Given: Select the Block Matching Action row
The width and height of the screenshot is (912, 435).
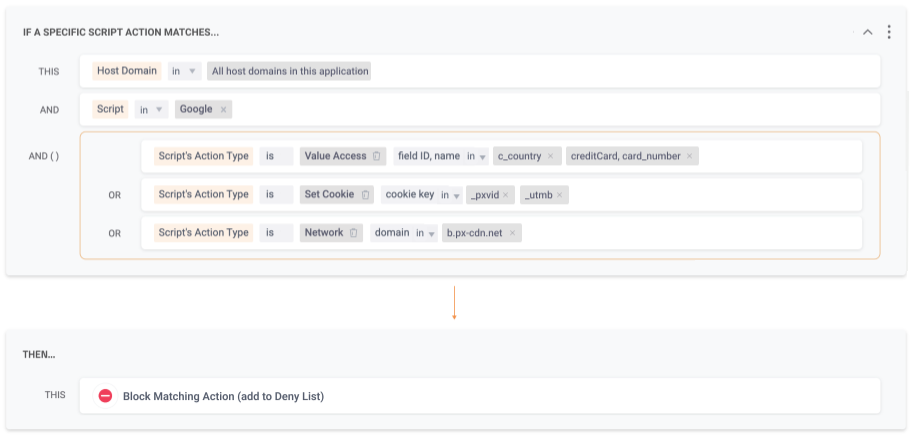Looking at the screenshot, I should coord(479,396).
